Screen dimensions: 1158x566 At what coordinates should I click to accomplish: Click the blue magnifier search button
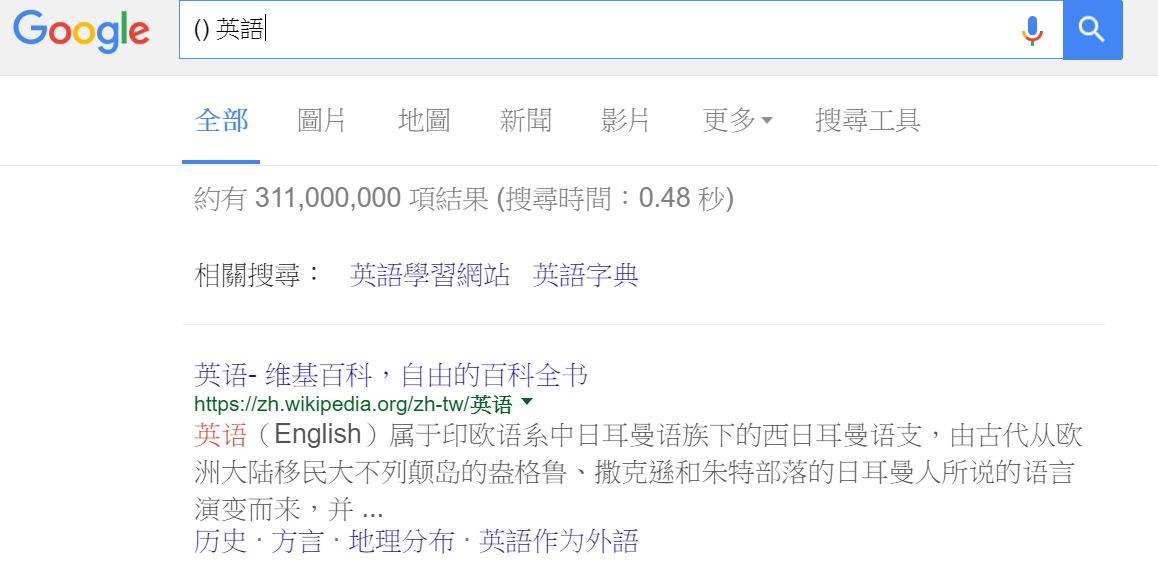(1092, 30)
